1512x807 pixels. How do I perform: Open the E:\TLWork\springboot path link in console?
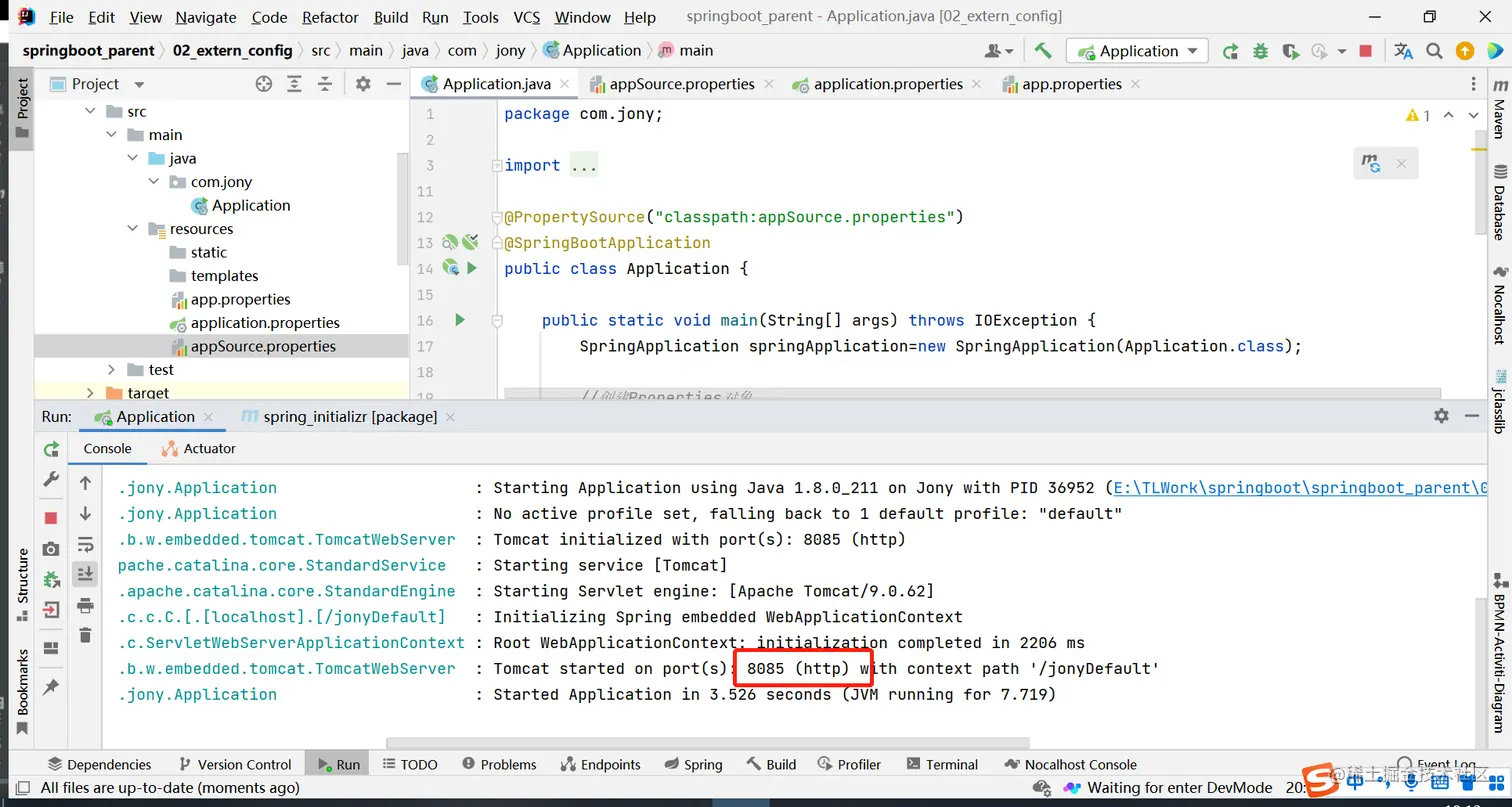click(x=1301, y=488)
